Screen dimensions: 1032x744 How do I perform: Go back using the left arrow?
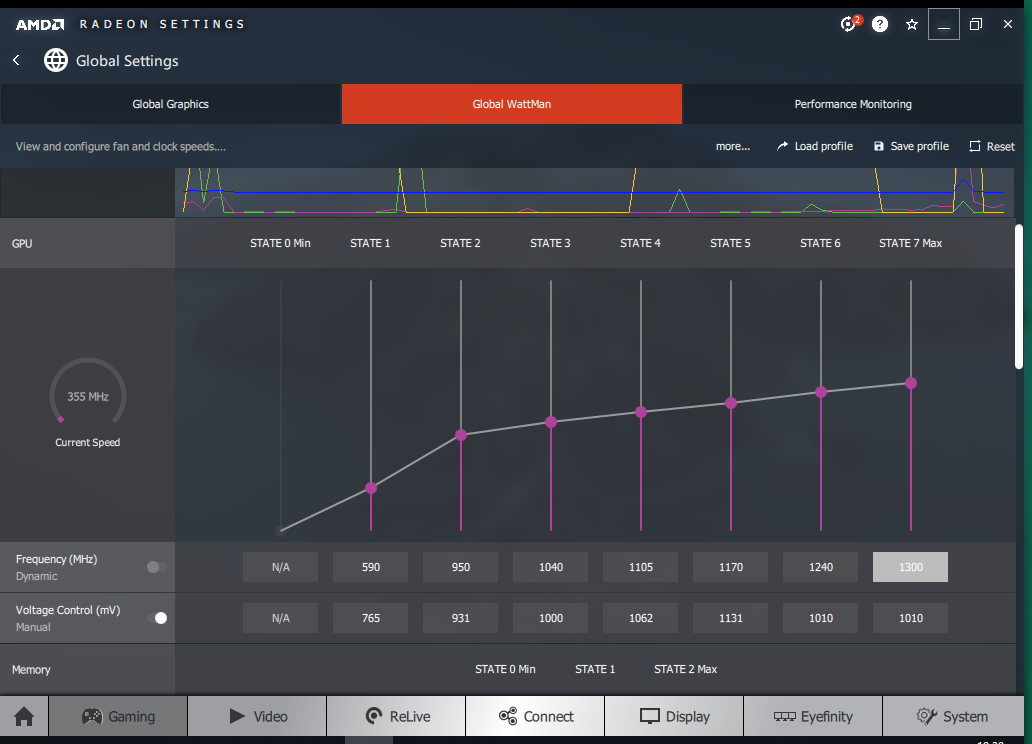[x=16, y=61]
